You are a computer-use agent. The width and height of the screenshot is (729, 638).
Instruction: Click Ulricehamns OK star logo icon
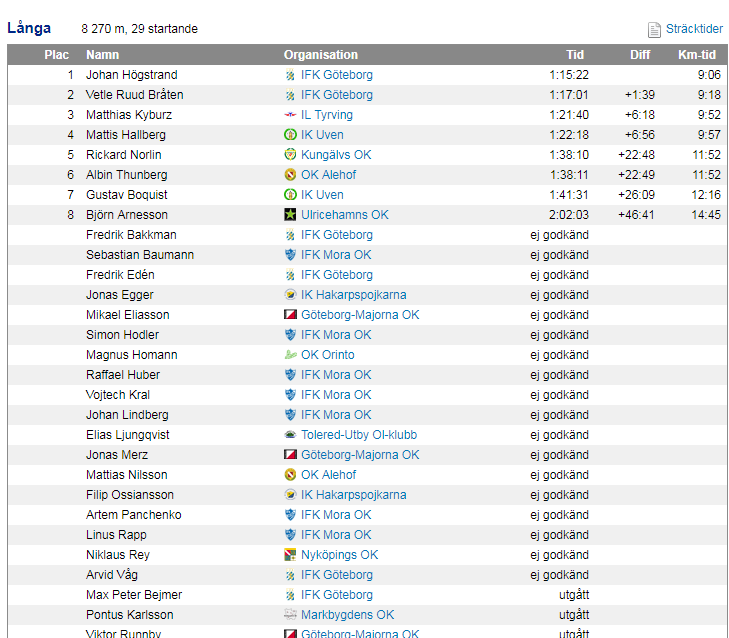(290, 215)
